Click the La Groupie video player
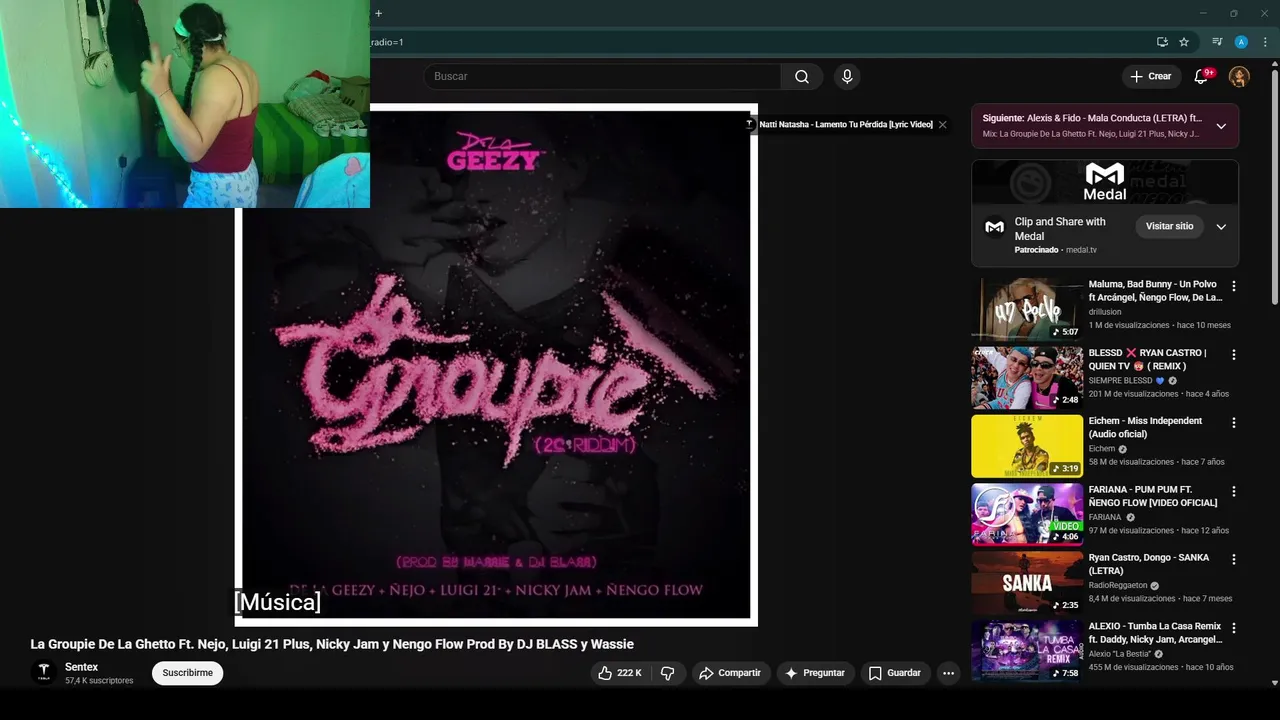Viewport: 1280px width, 720px height. [x=496, y=365]
